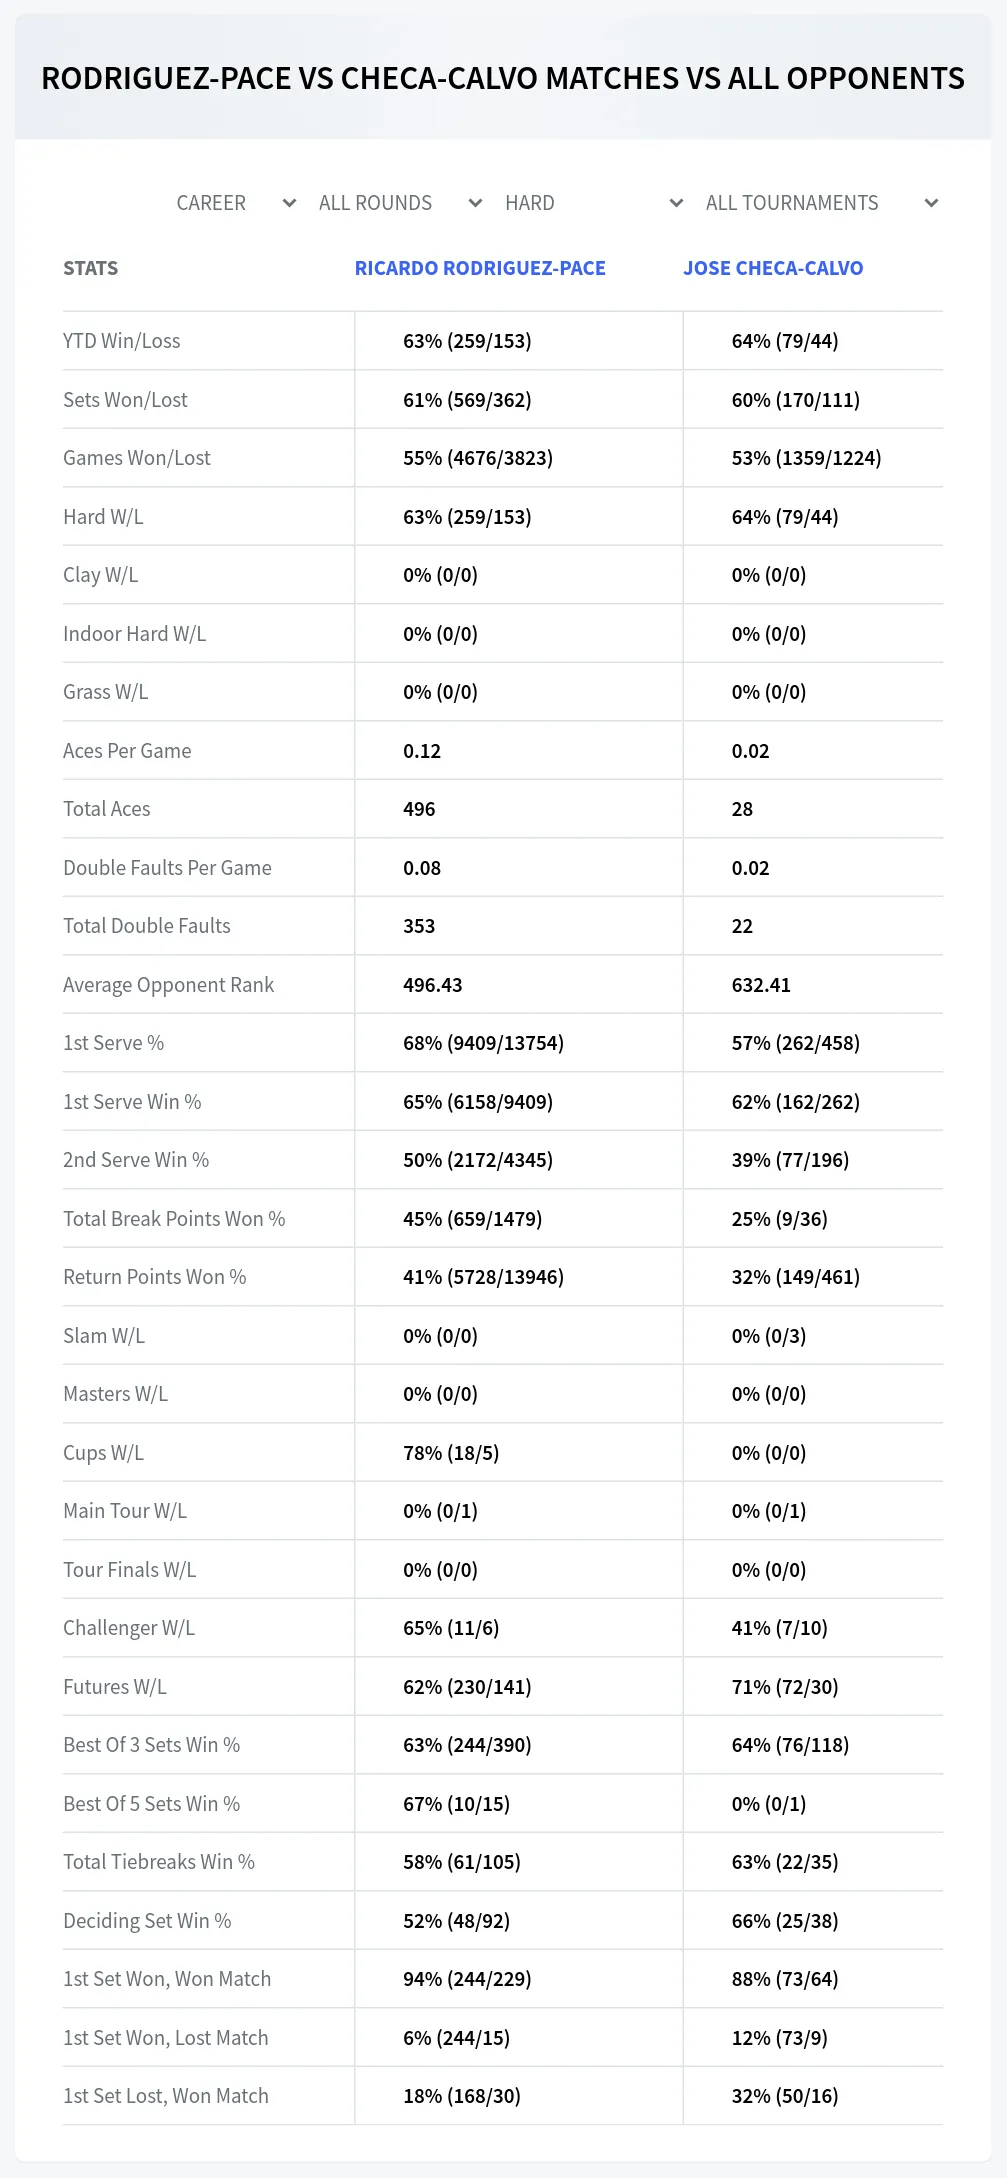The image size is (1007, 2178).
Task: Expand the ALL ROUNDS filter dropdown
Action: (400, 203)
